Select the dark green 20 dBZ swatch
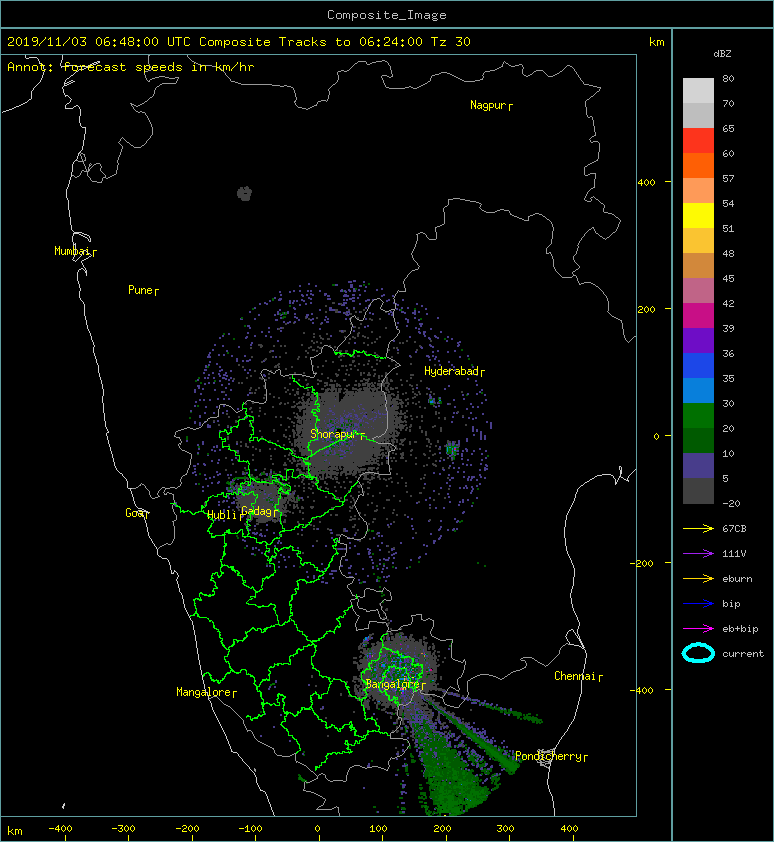The image size is (774, 842). click(x=698, y=440)
